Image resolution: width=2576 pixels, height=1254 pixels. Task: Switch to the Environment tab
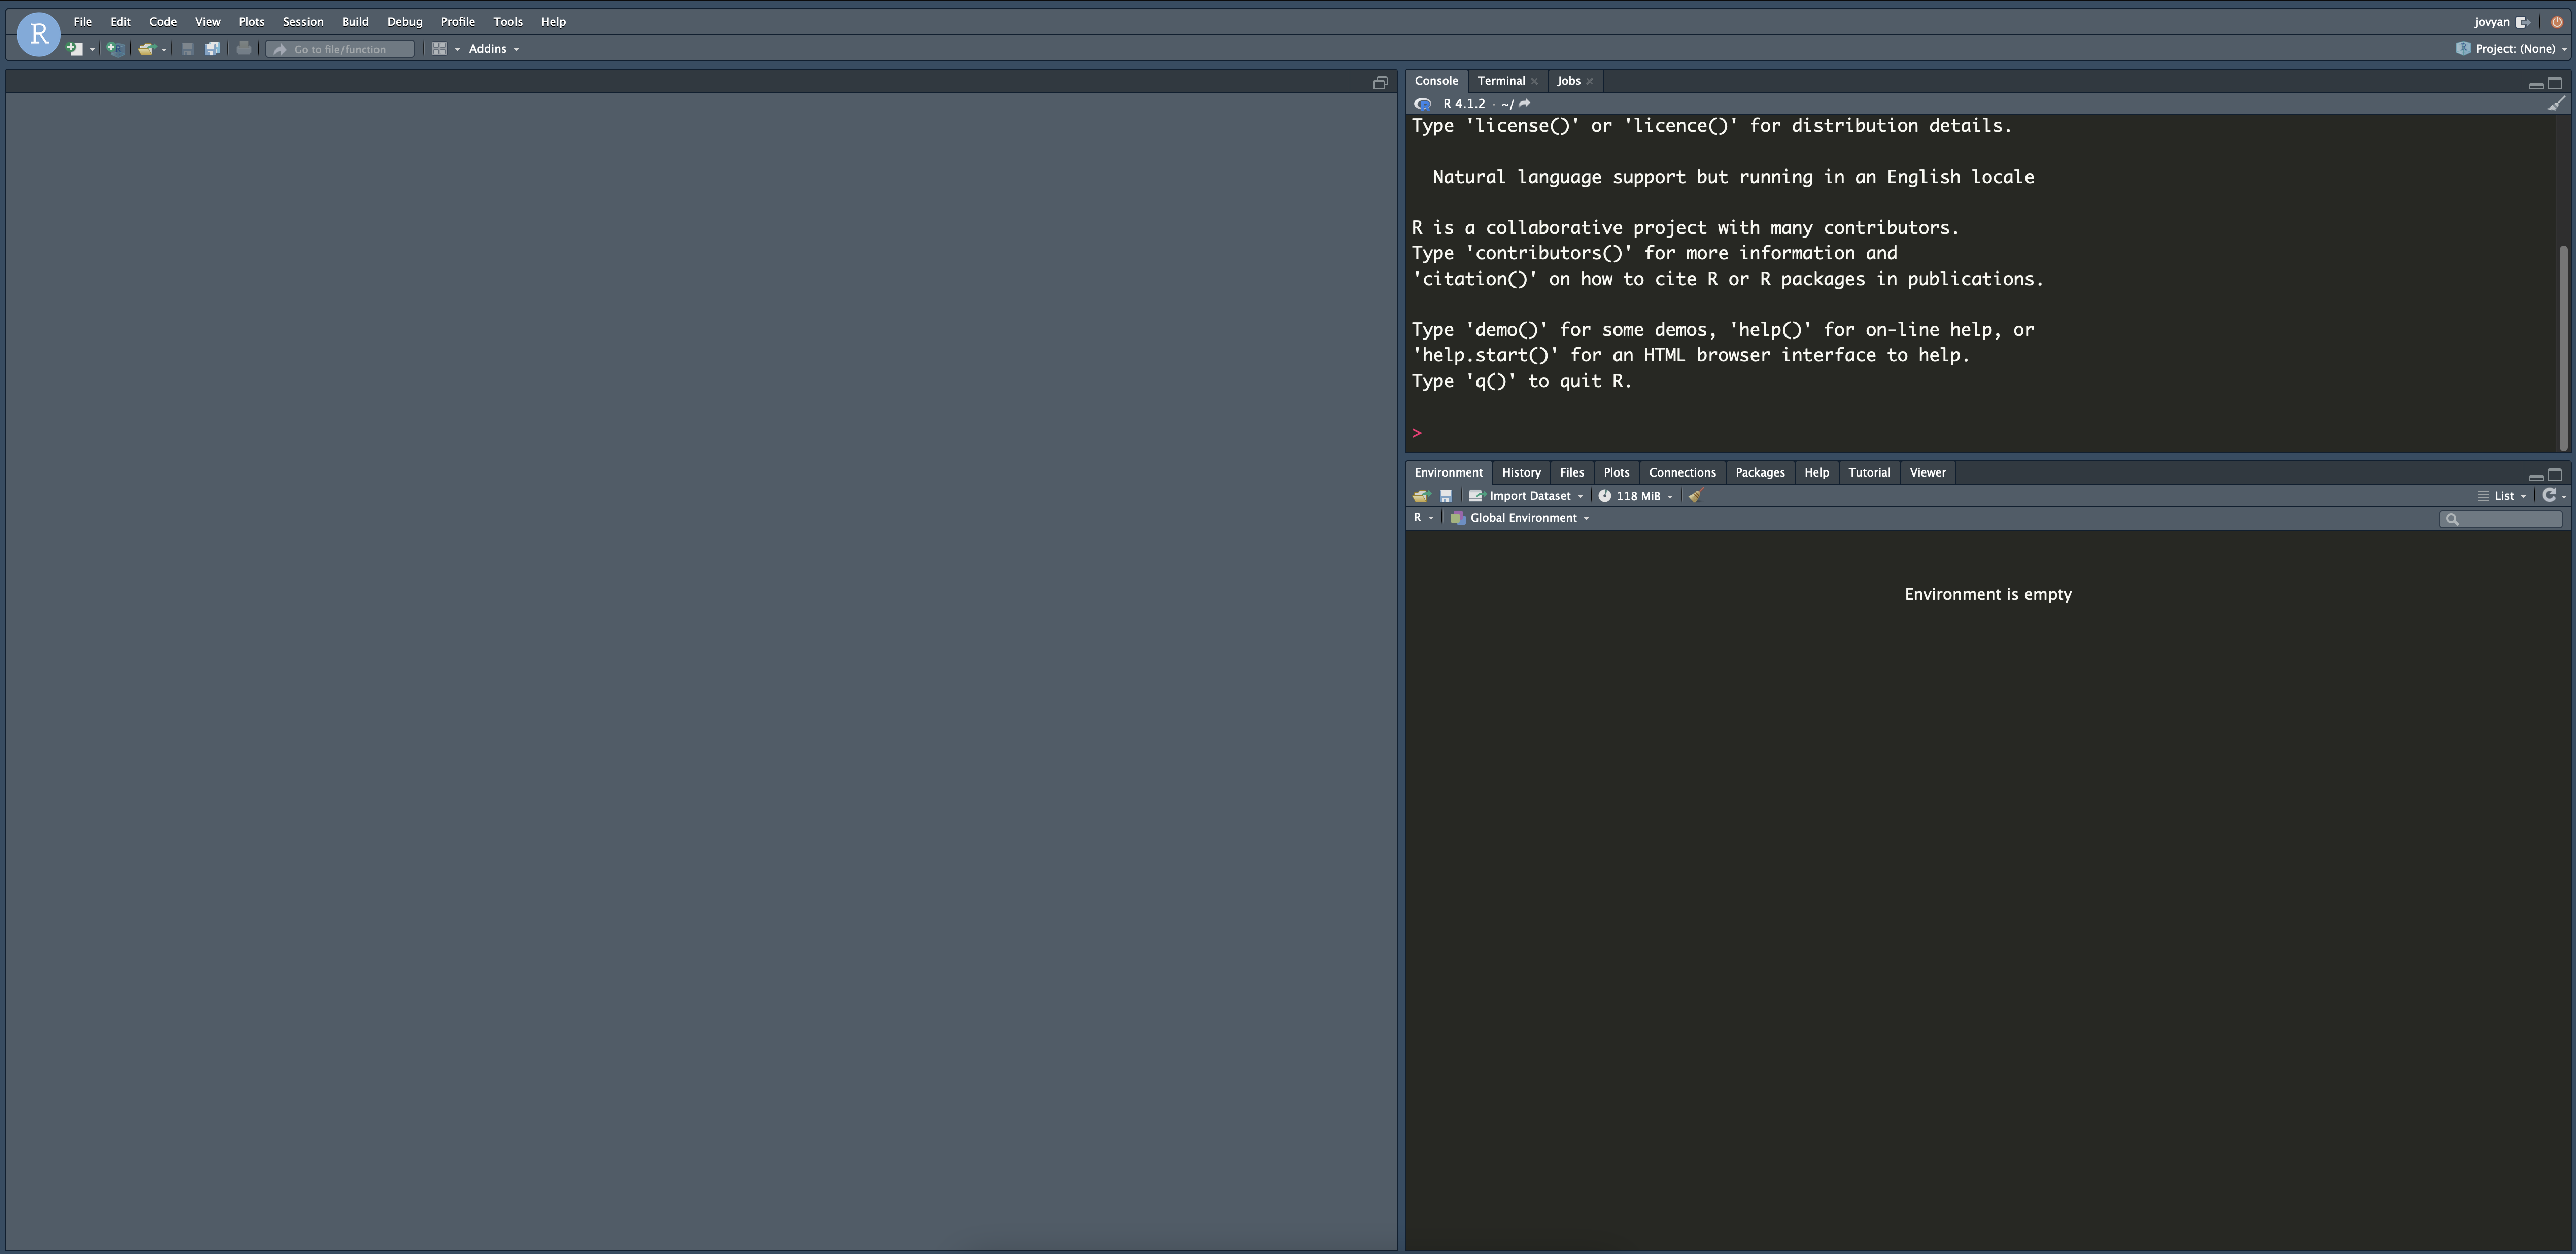[1448, 473]
